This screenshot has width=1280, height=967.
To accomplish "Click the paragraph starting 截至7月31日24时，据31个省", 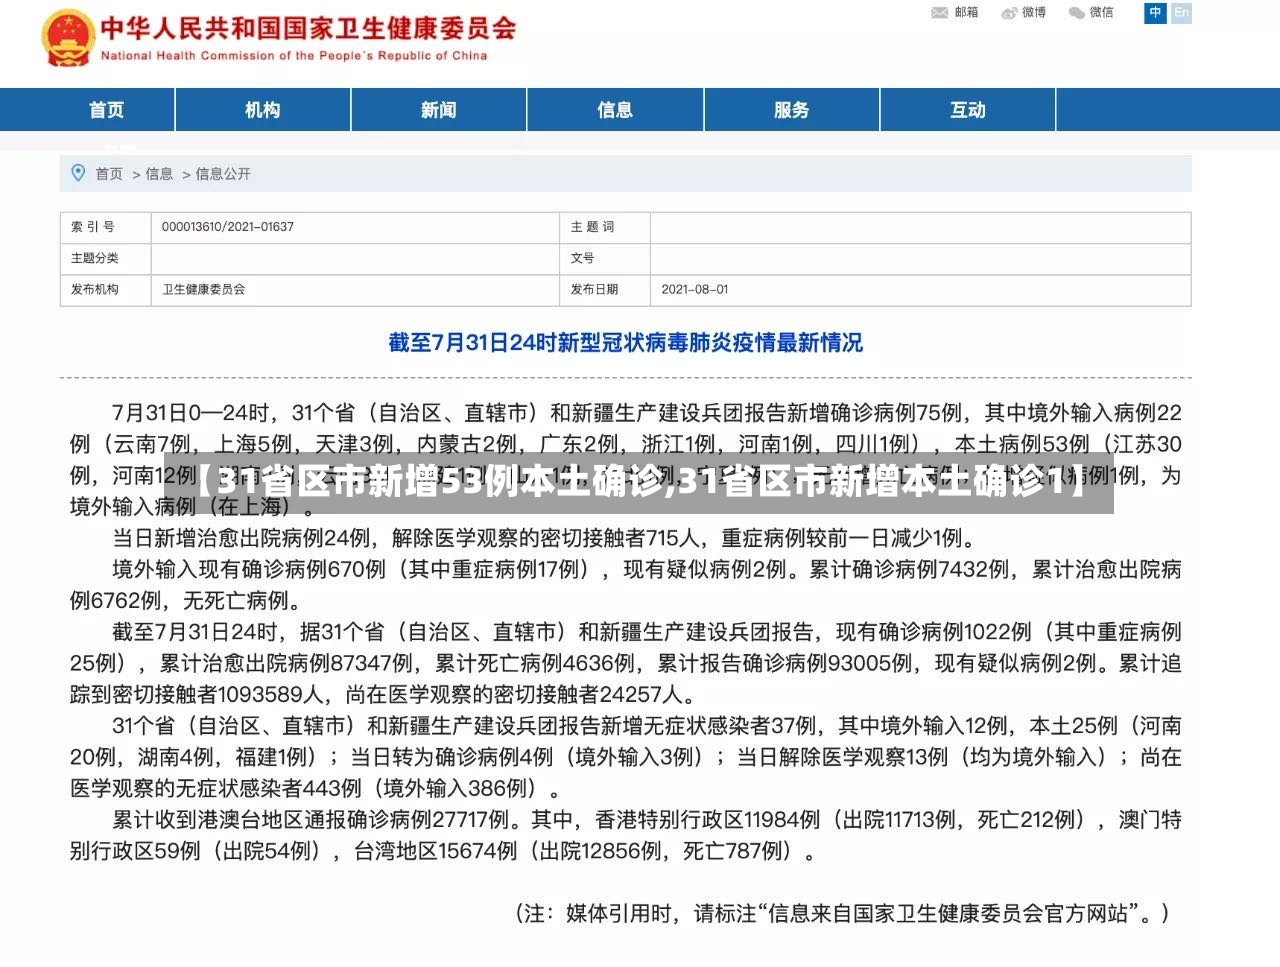I will [x=626, y=663].
